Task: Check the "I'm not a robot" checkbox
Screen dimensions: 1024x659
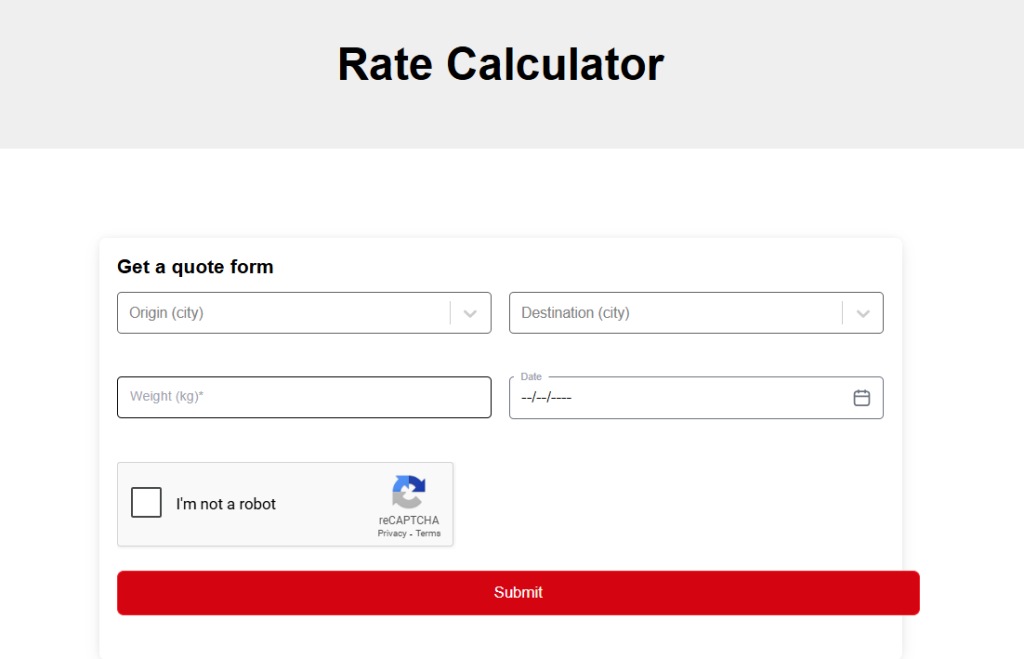Action: tap(146, 503)
